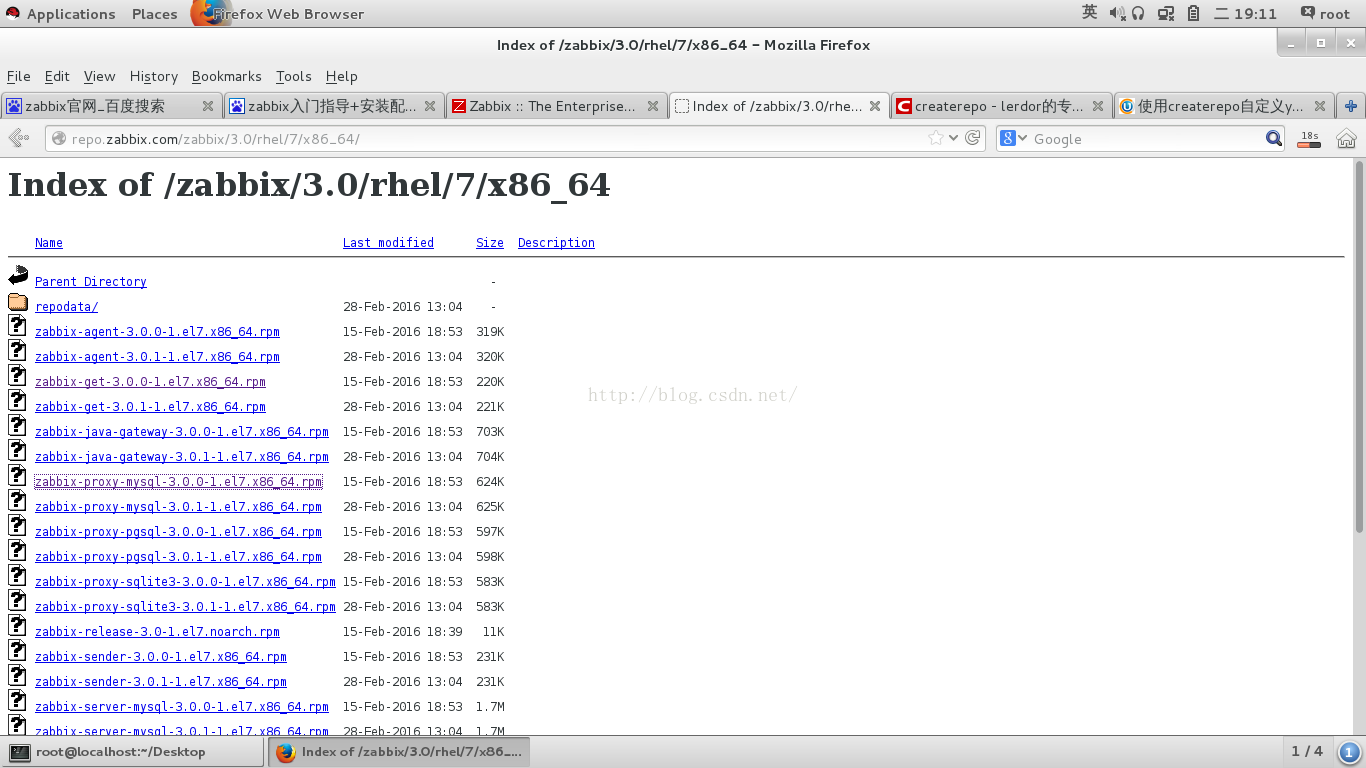The image size is (1366, 768).
Task: Open a new tab with the plus button
Action: point(1351,106)
